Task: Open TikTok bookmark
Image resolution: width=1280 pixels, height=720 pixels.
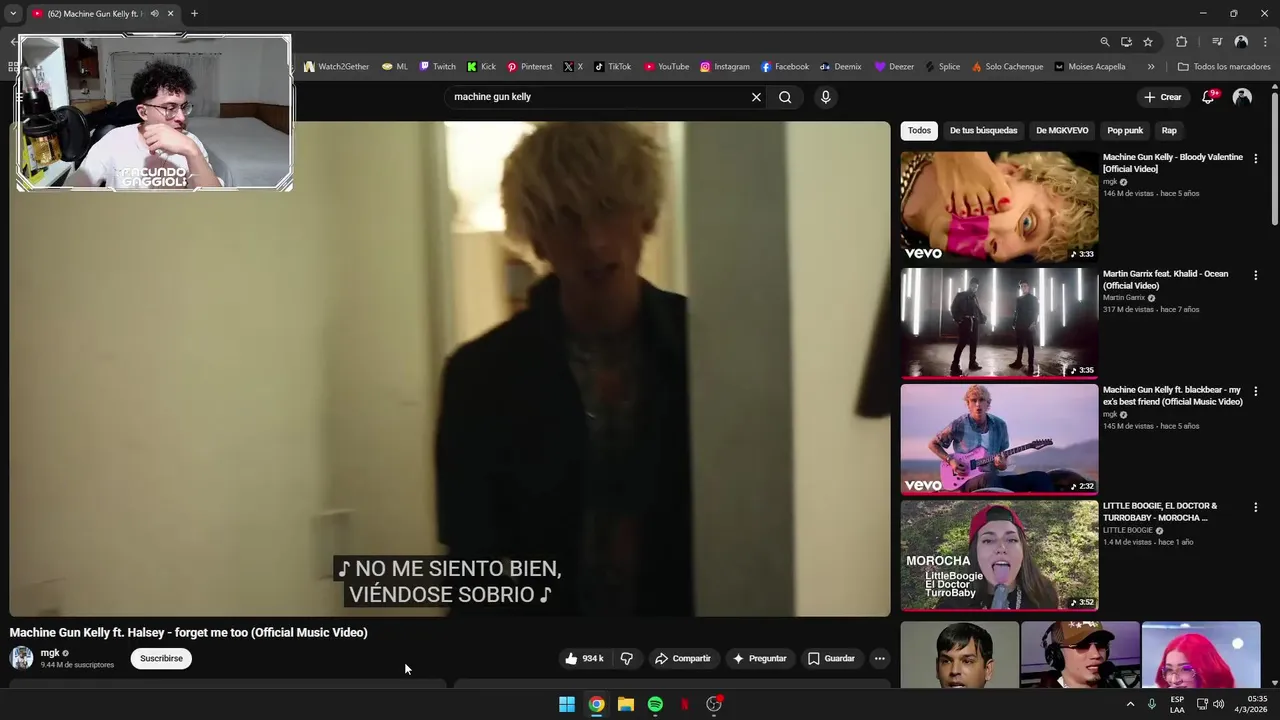Action: pos(612,67)
